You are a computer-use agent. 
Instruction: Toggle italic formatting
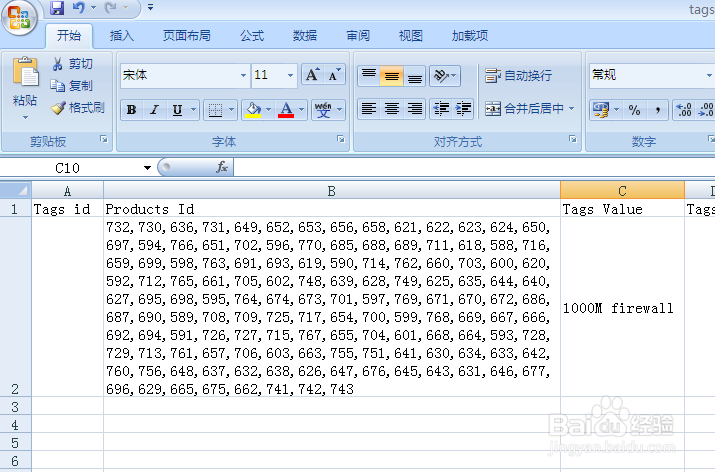(x=154, y=110)
